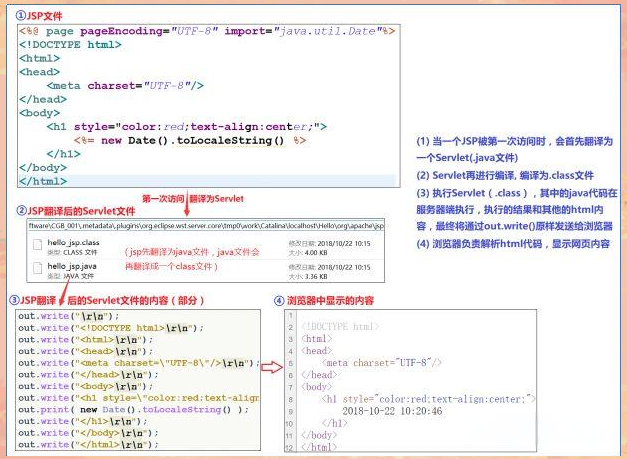Click the Explorer address path bar
Image resolution: width=627 pixels, height=459 pixels.
click(206, 226)
